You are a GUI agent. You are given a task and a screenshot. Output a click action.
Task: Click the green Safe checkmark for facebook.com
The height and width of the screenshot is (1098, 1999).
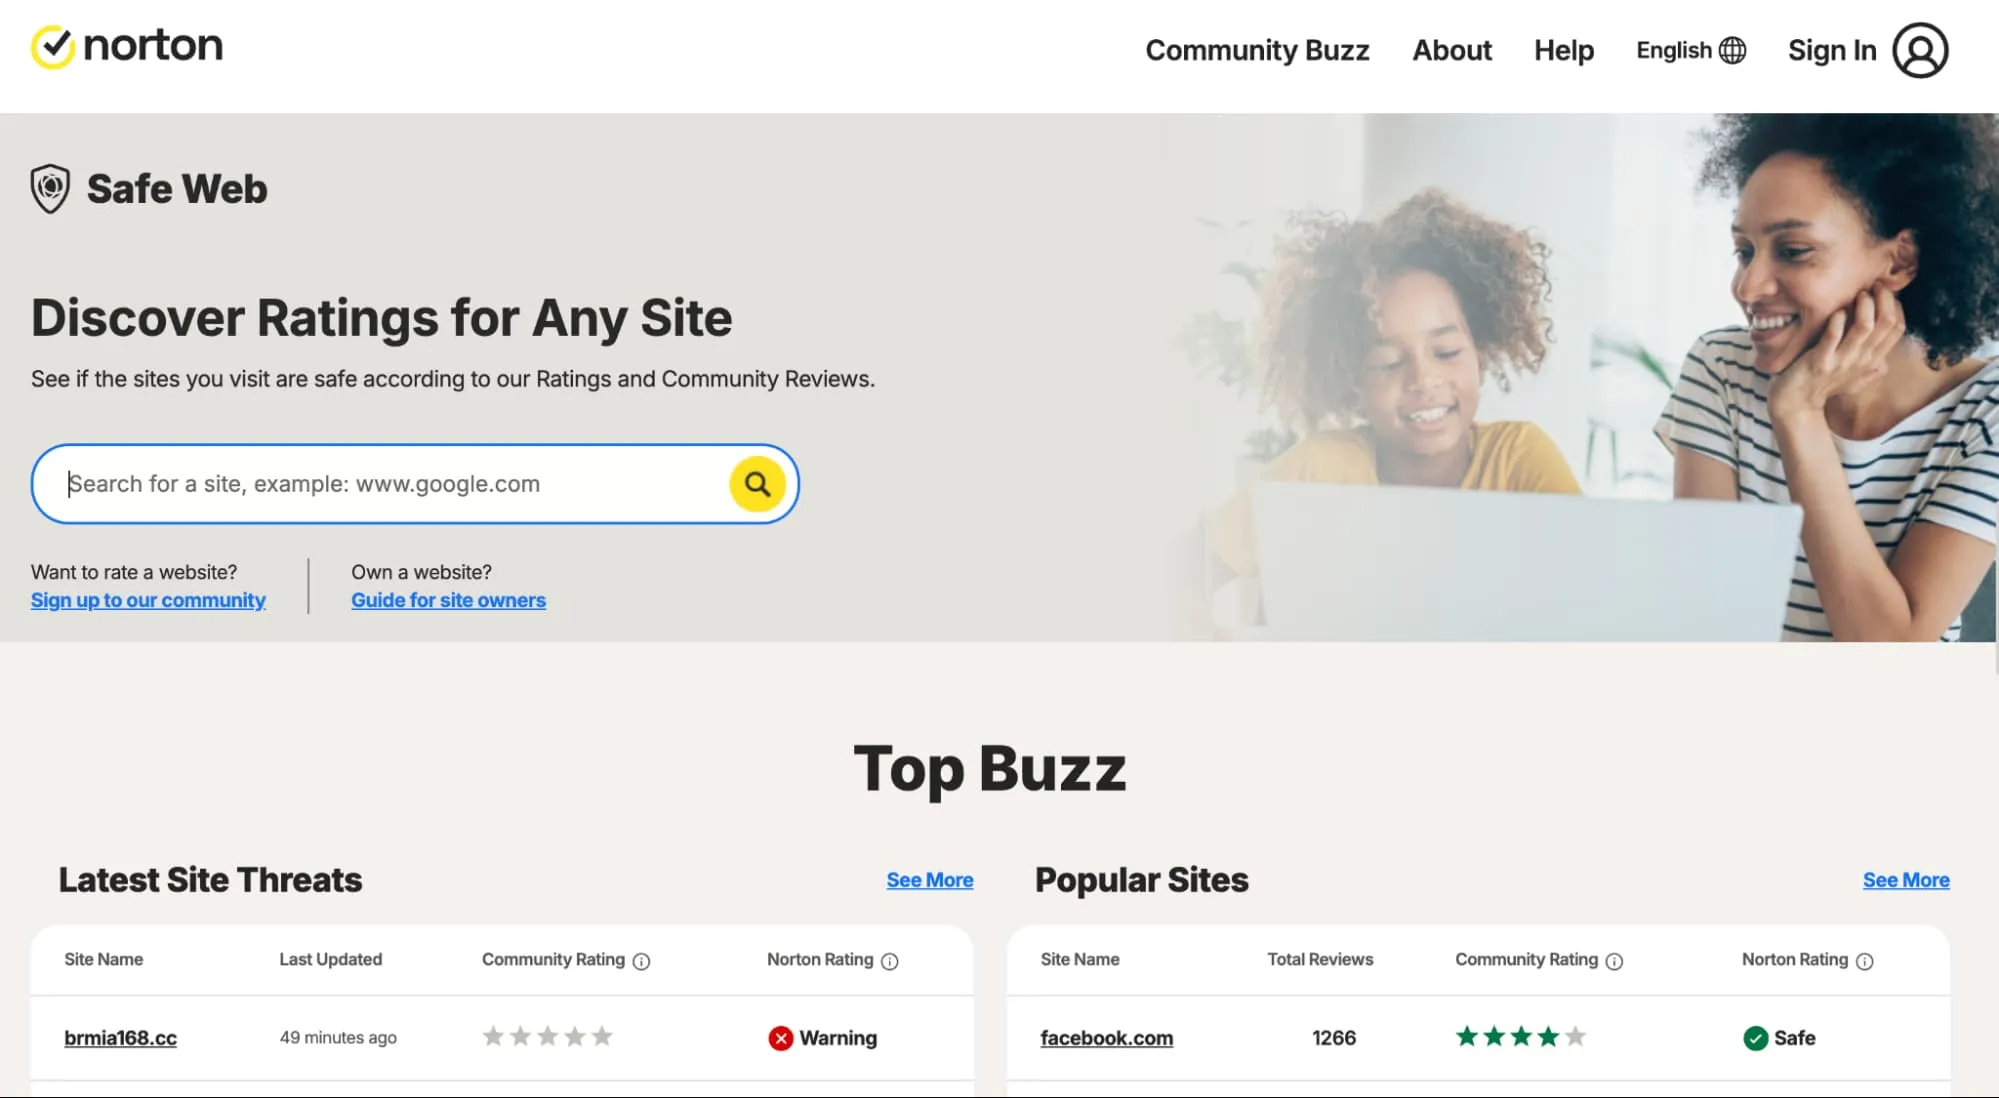[x=1755, y=1038]
